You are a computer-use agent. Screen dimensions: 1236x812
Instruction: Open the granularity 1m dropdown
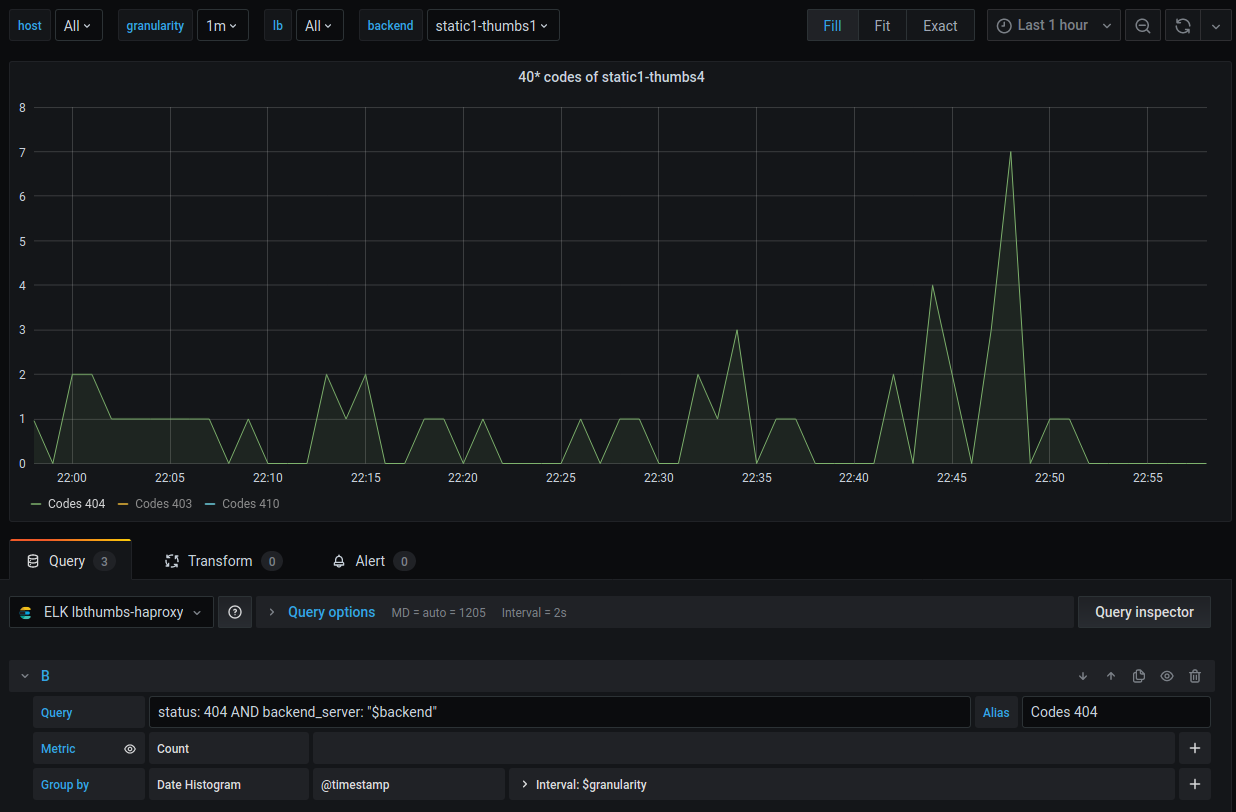(x=222, y=26)
